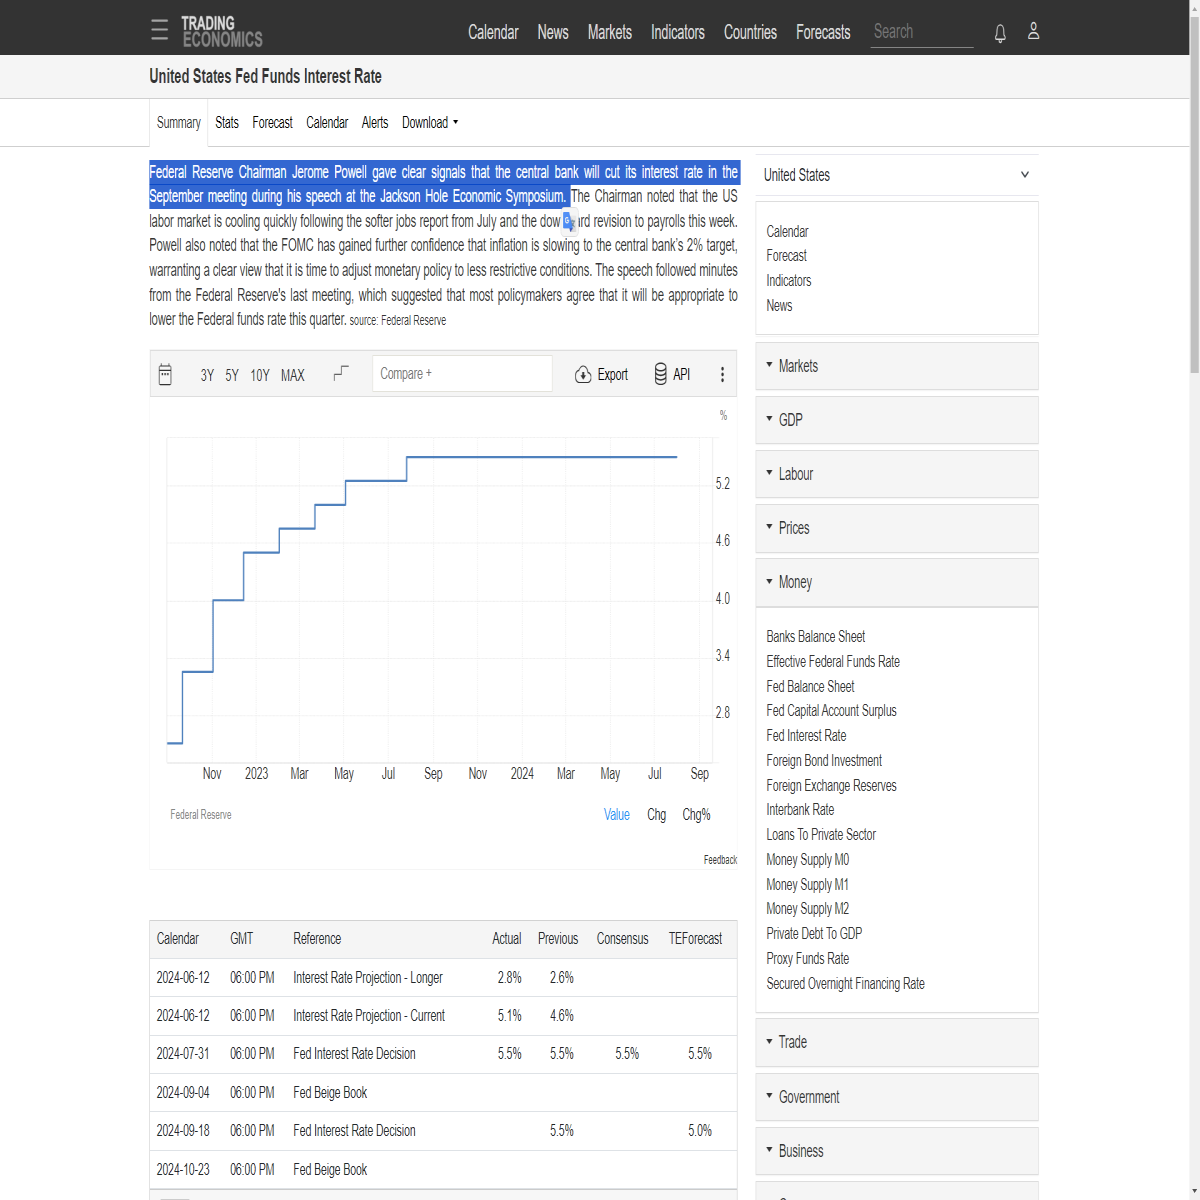Open the notifications bell icon

[1000, 33]
